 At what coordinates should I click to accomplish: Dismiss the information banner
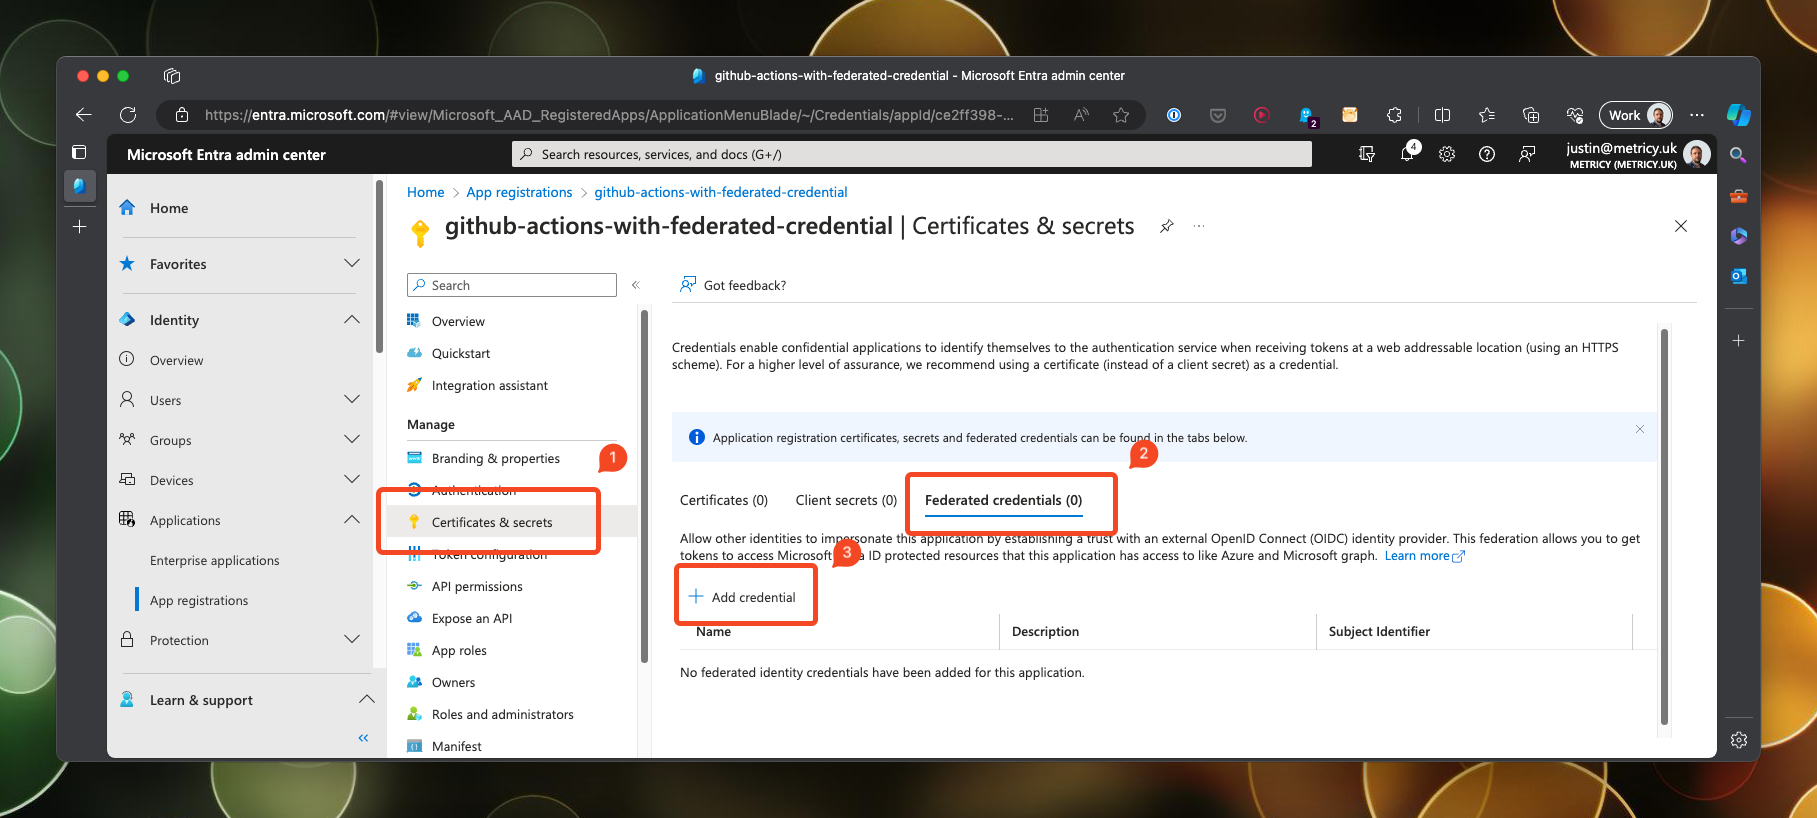(x=1640, y=429)
